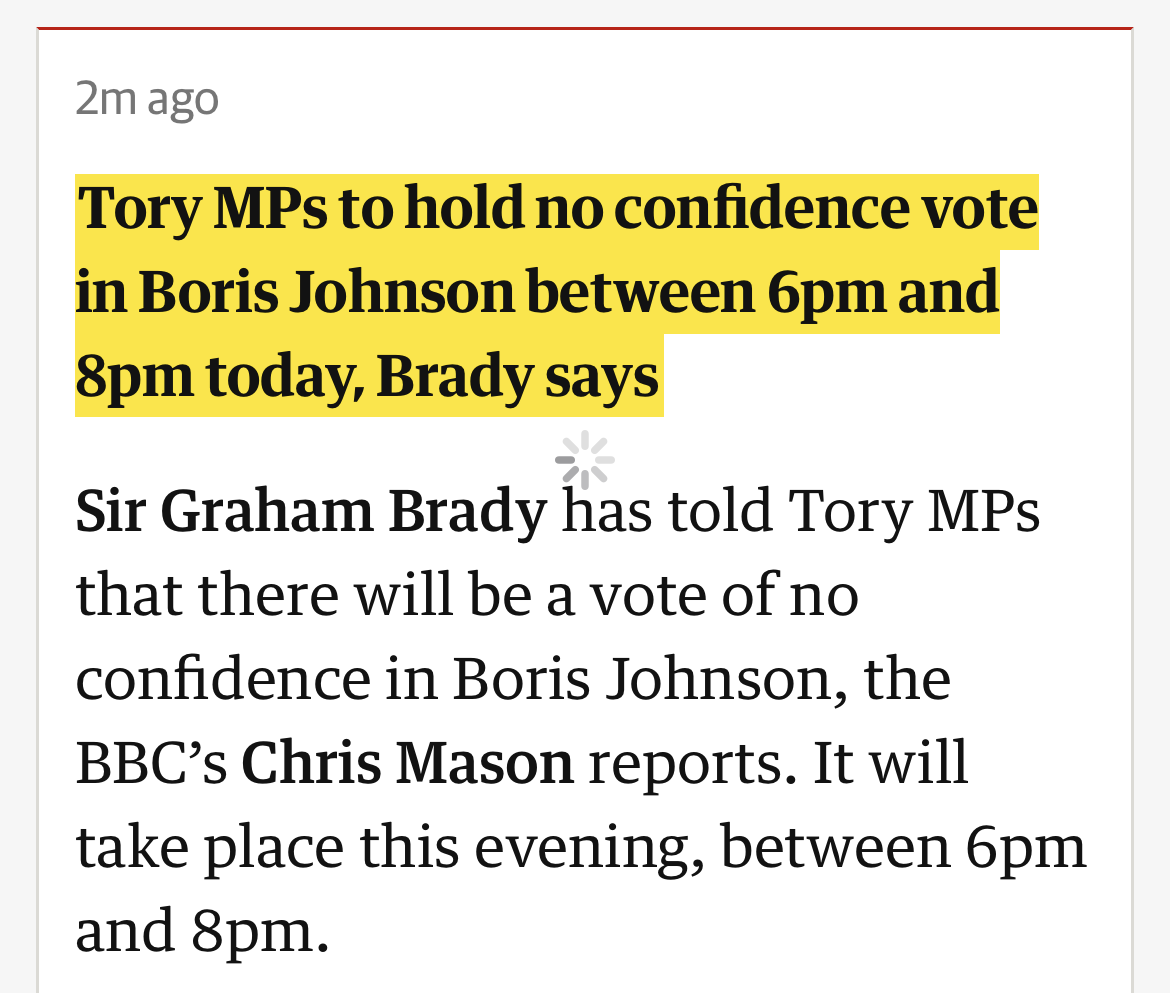
Task: Click the red line atop the post
Action: pyautogui.click(x=585, y=28)
